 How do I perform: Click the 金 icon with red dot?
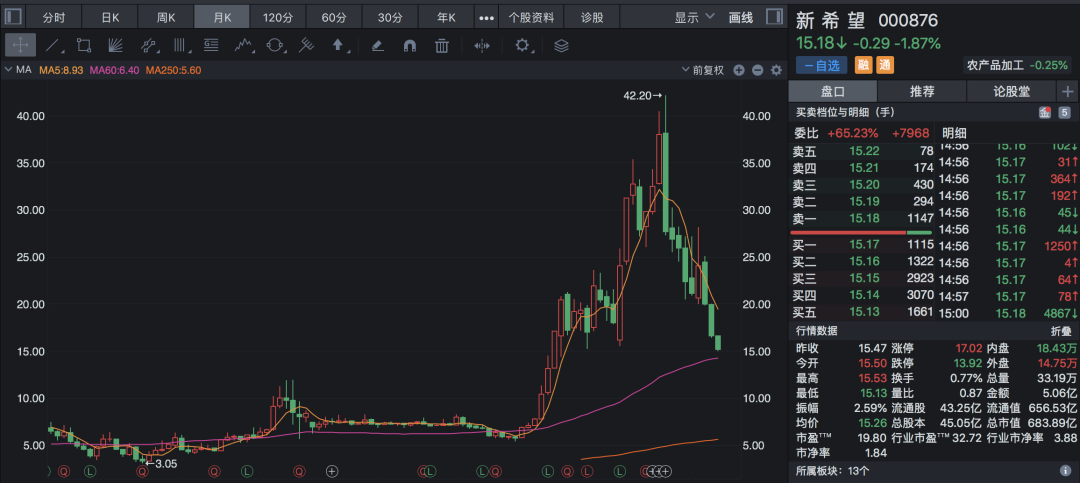tap(1045, 113)
